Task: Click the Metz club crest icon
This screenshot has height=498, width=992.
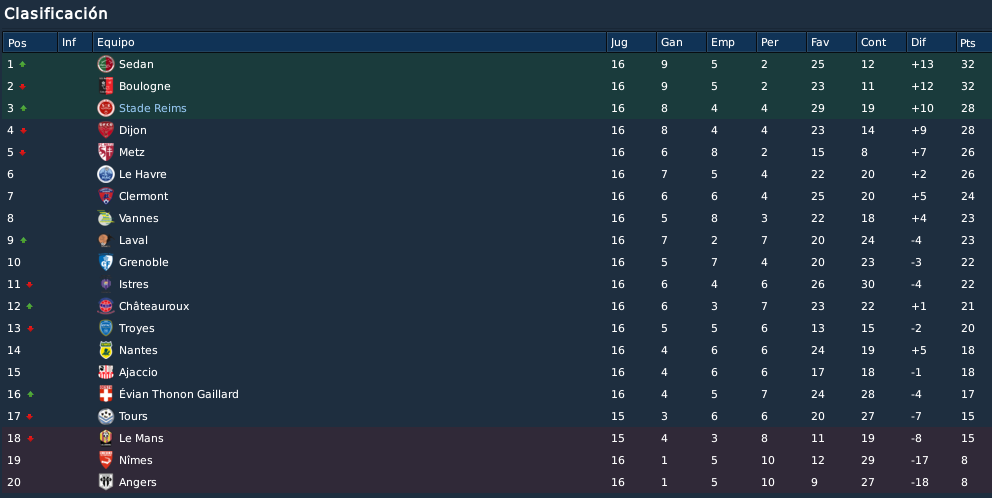Action: click(x=106, y=152)
